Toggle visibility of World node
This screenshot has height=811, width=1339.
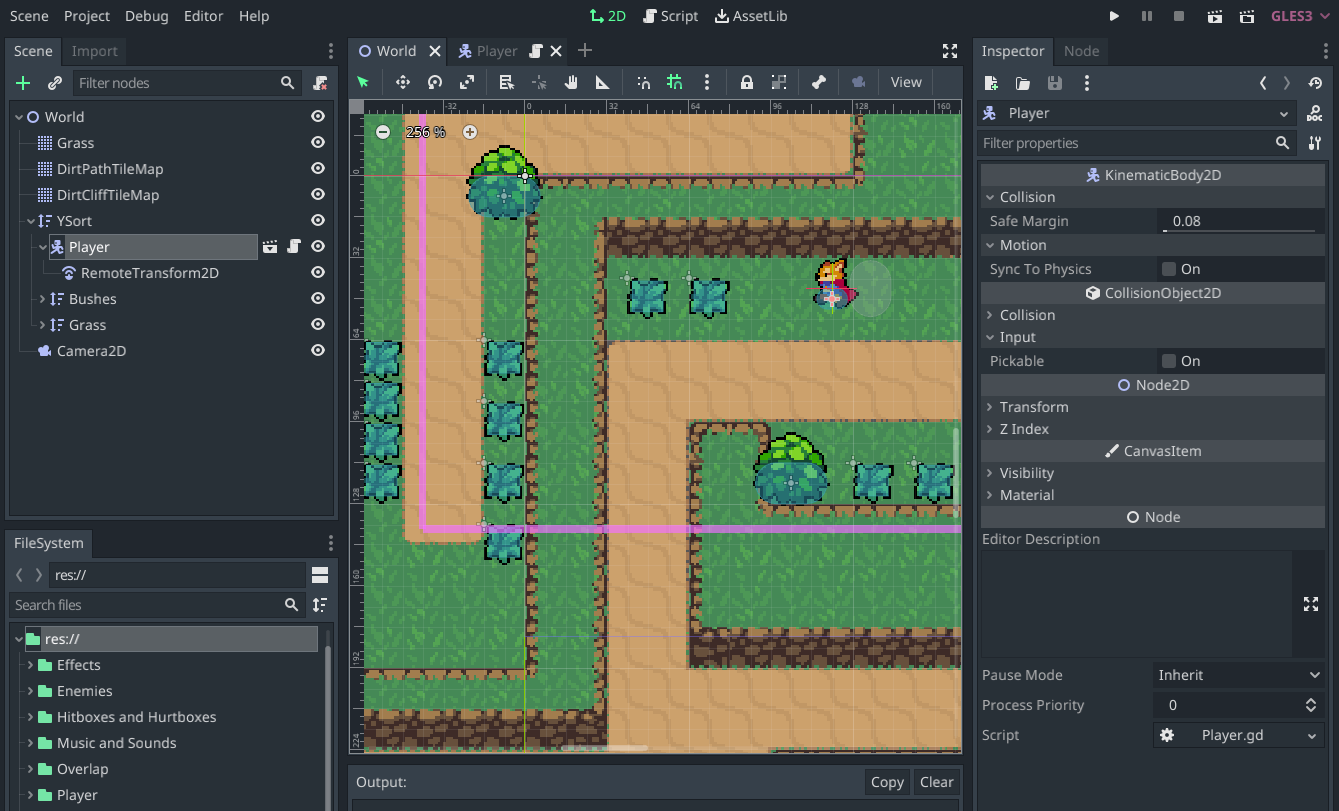(x=318, y=117)
